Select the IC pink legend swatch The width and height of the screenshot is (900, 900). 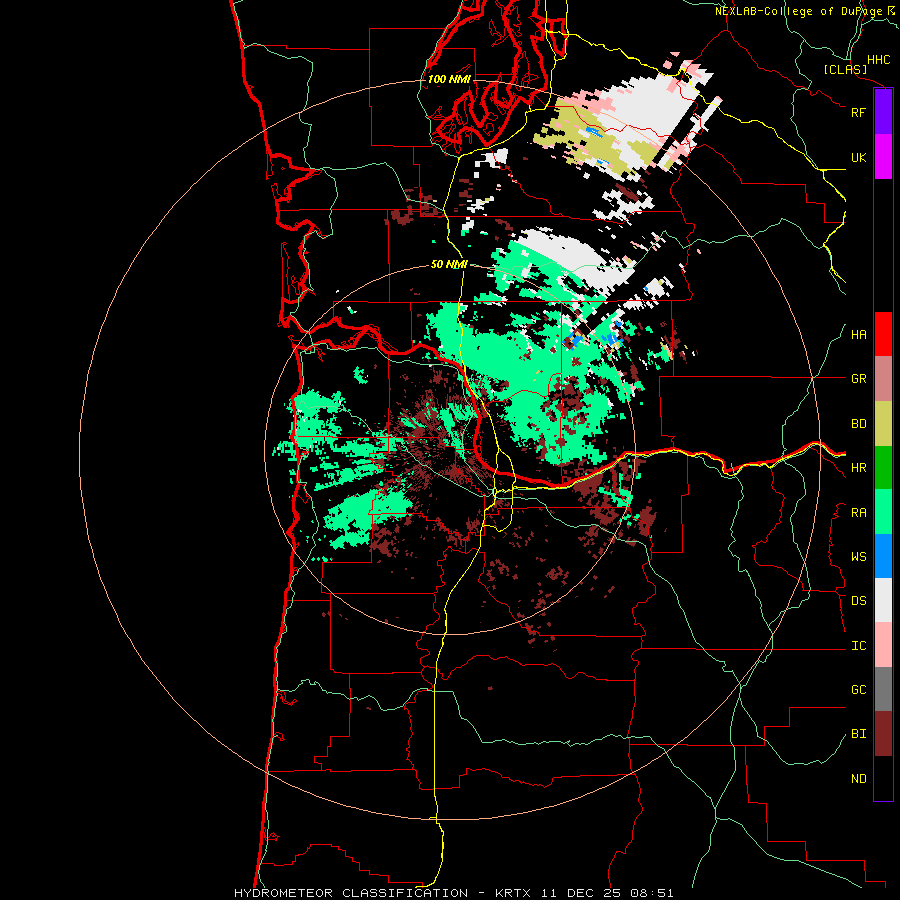(883, 645)
